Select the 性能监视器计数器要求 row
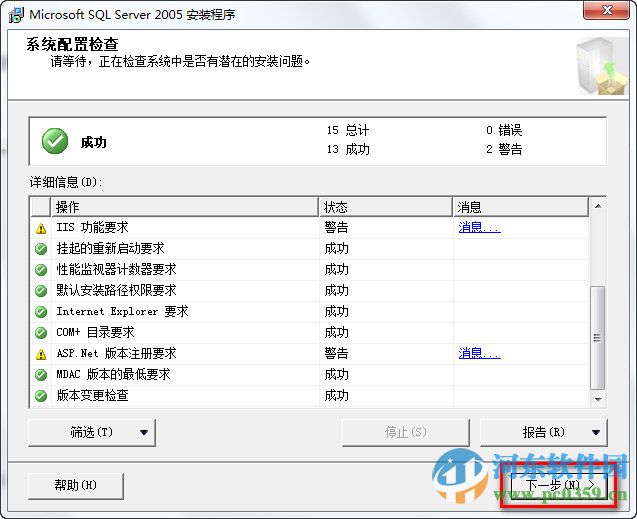 click(310, 270)
